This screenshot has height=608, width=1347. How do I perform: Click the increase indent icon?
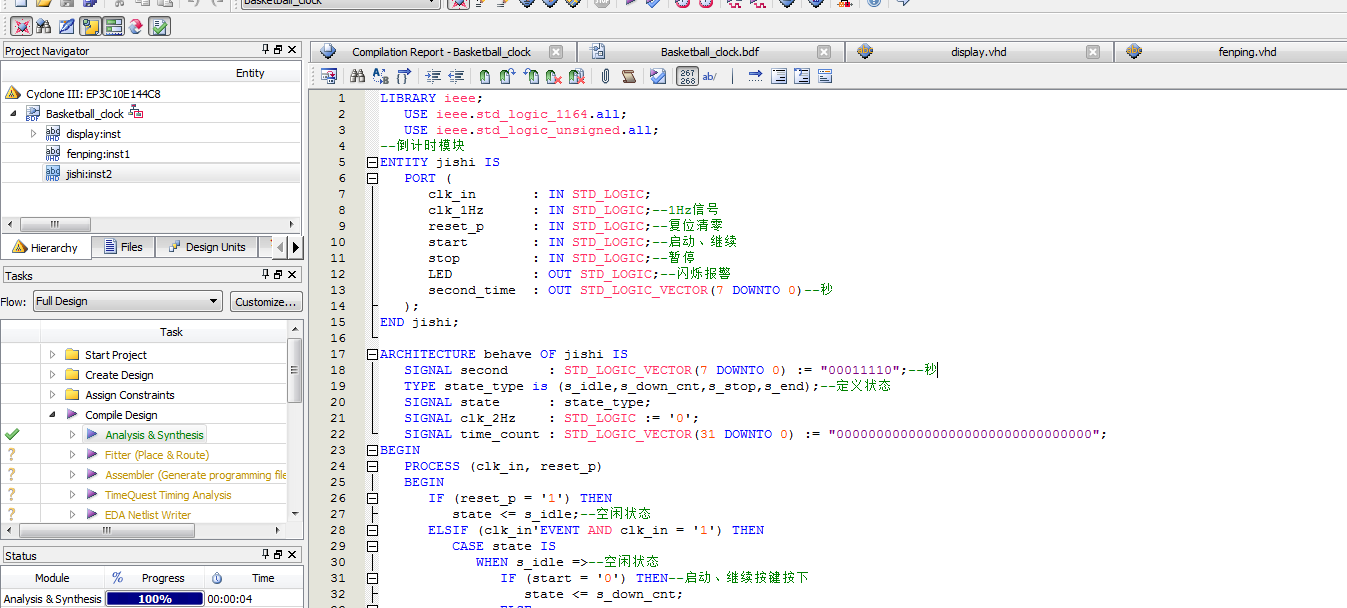pyautogui.click(x=433, y=76)
